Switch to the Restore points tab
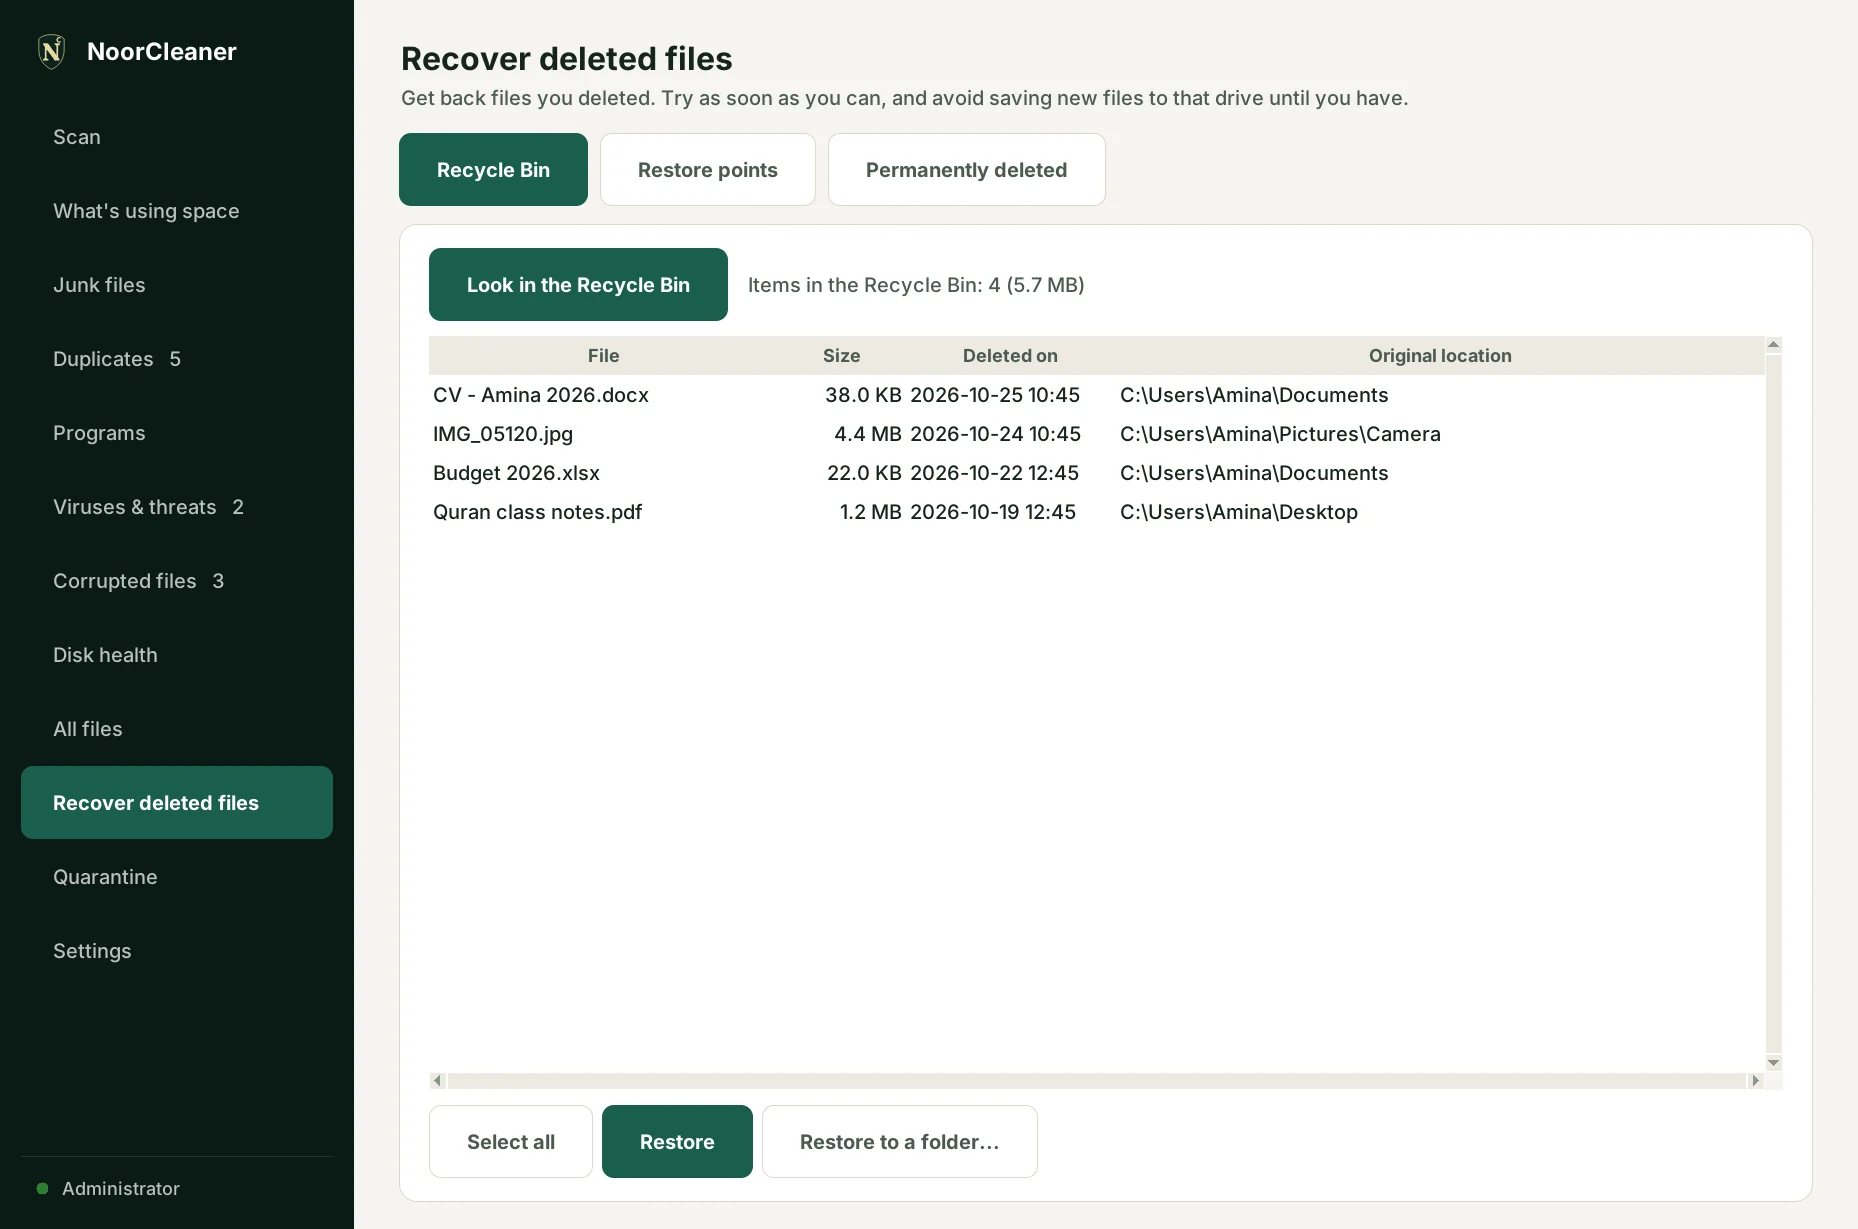This screenshot has width=1858, height=1229. pyautogui.click(x=708, y=170)
